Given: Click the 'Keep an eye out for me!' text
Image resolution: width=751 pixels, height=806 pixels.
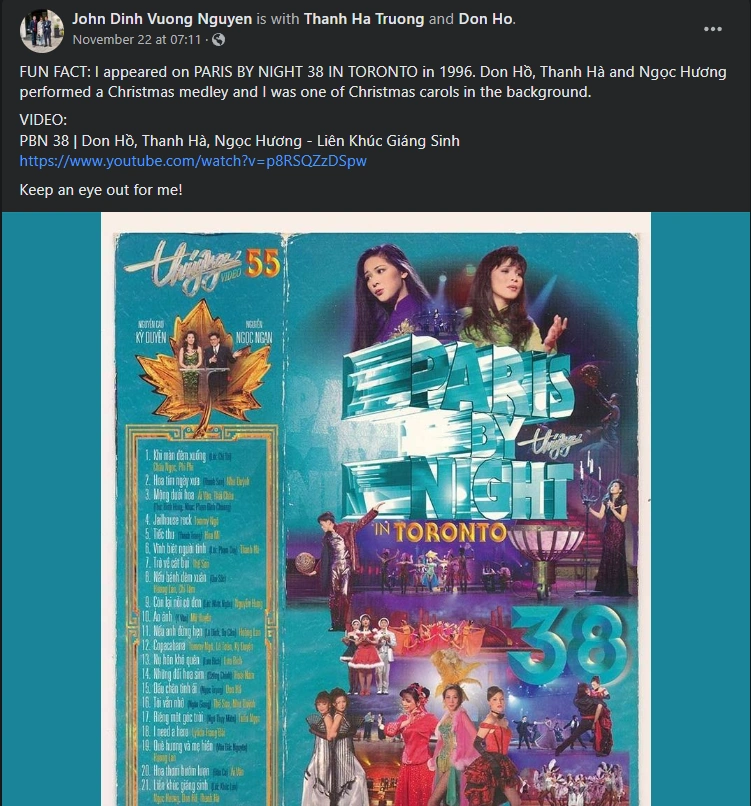Looking at the screenshot, I should coord(101,190).
